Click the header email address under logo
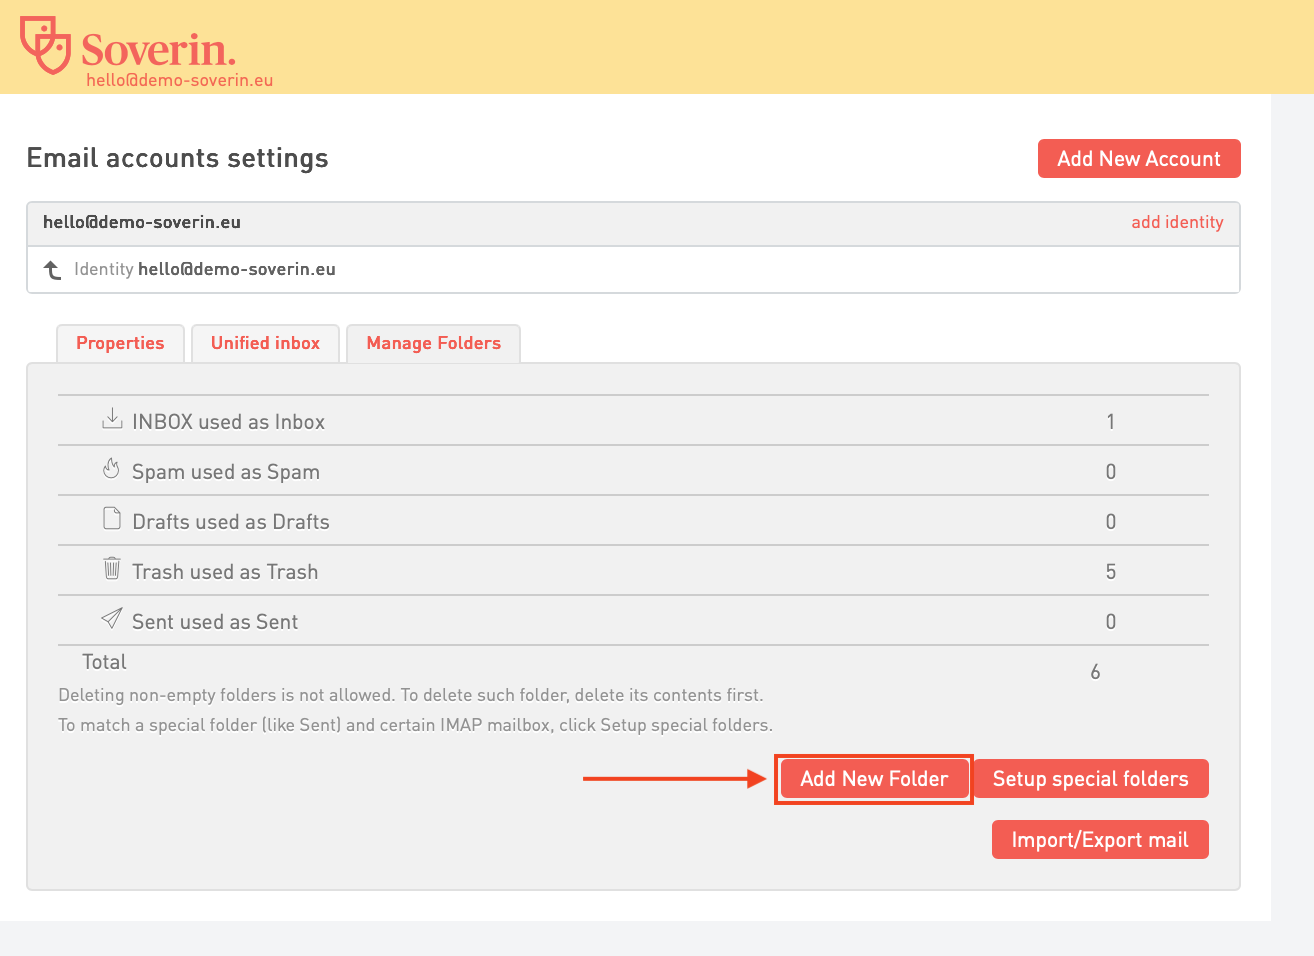The height and width of the screenshot is (956, 1314). point(179,80)
